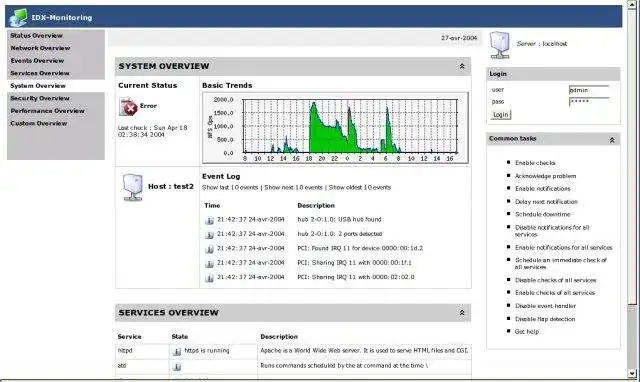Click Disable event handler link
The image size is (640, 382).
click(x=545, y=306)
